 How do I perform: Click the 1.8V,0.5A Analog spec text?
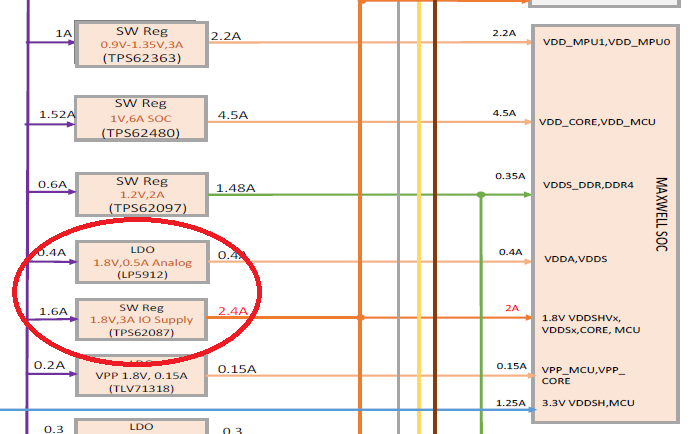[x=143, y=263]
